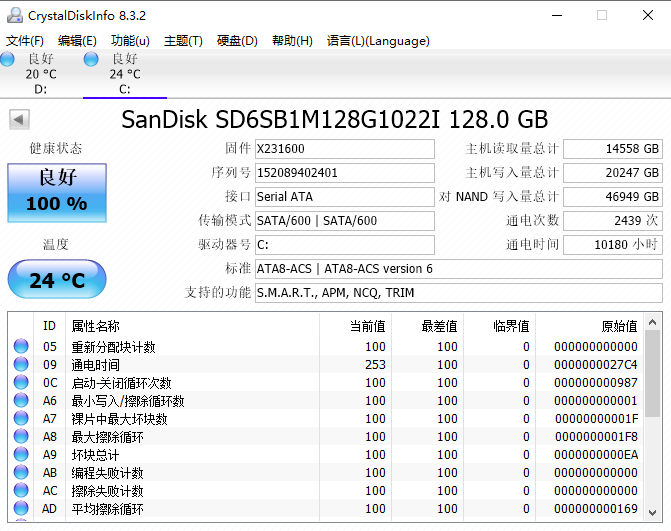Click the 最差值 column header
Image resolution: width=671 pixels, height=531 pixels.
pyautogui.click(x=427, y=326)
